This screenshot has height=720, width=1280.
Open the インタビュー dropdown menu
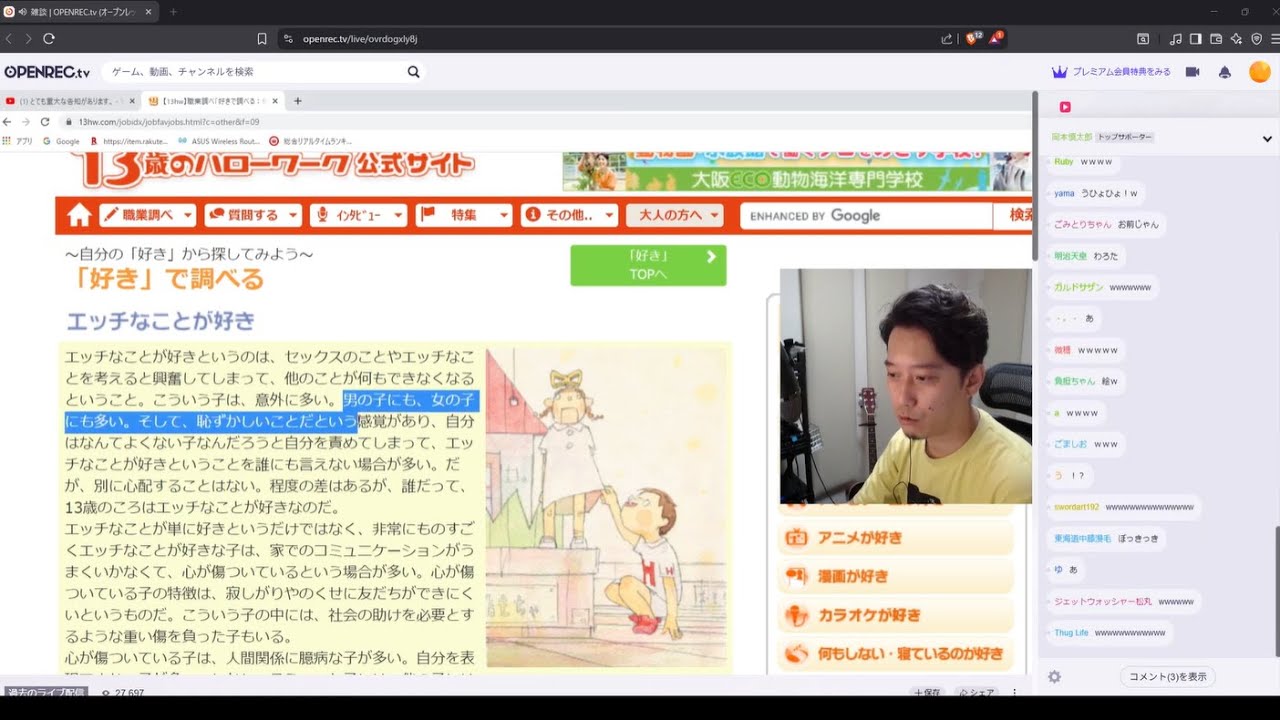tap(358, 215)
